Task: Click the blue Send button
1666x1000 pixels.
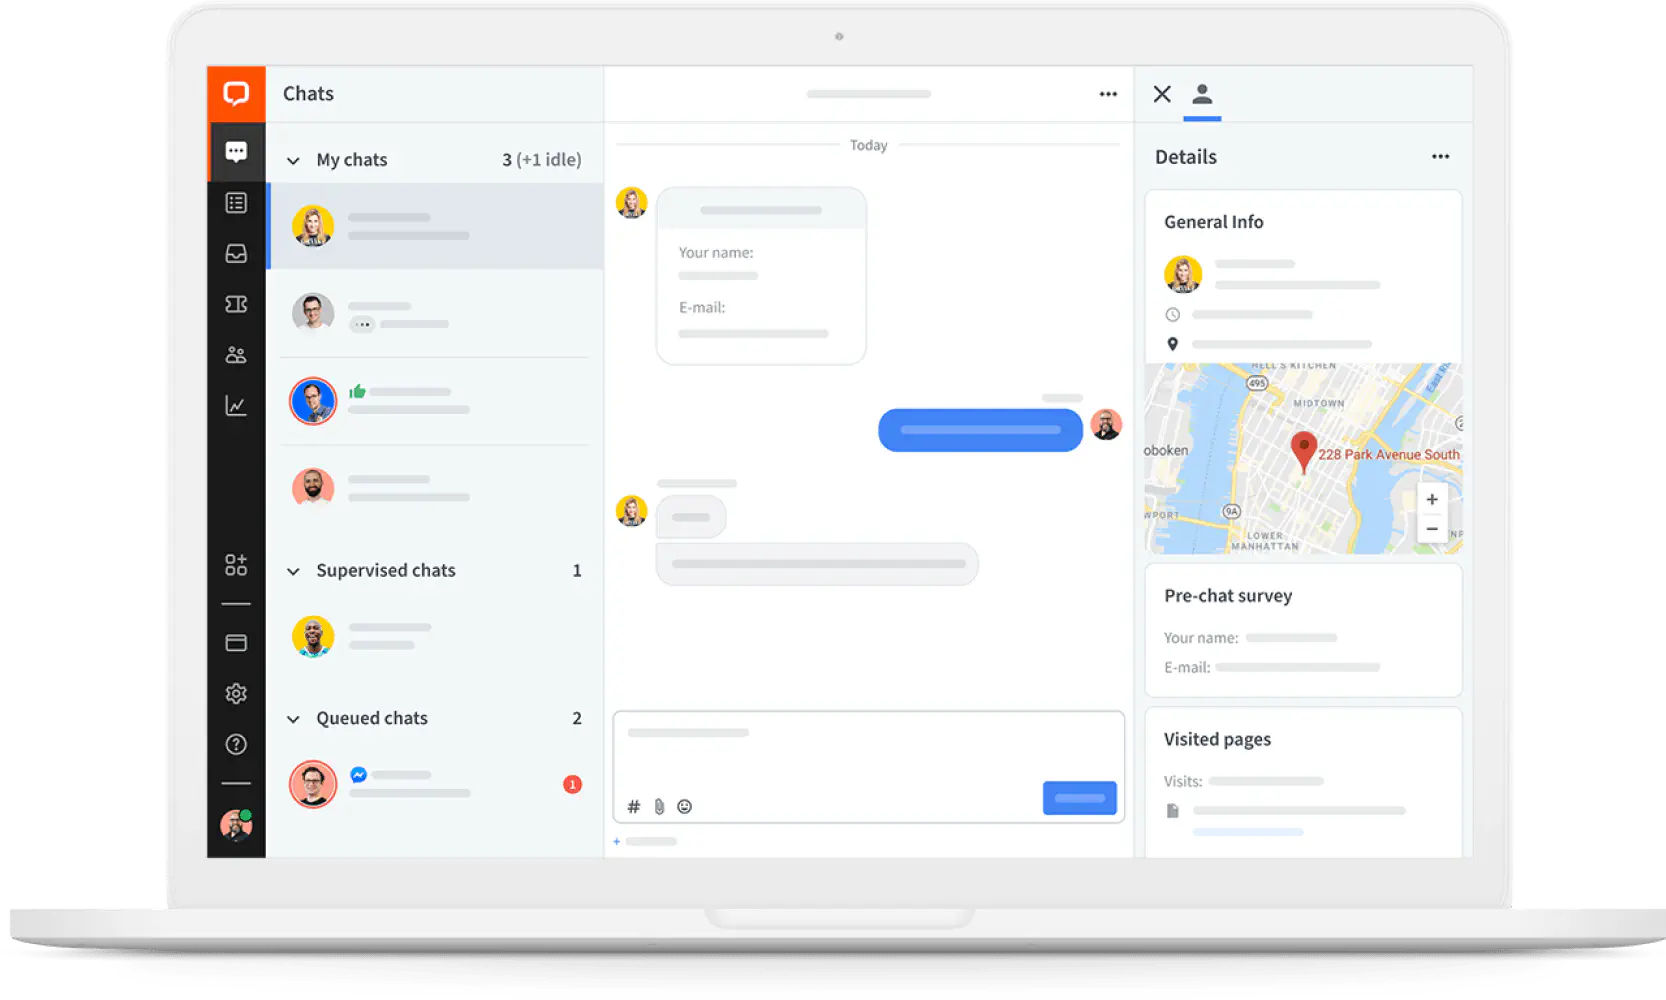Action: (1079, 798)
